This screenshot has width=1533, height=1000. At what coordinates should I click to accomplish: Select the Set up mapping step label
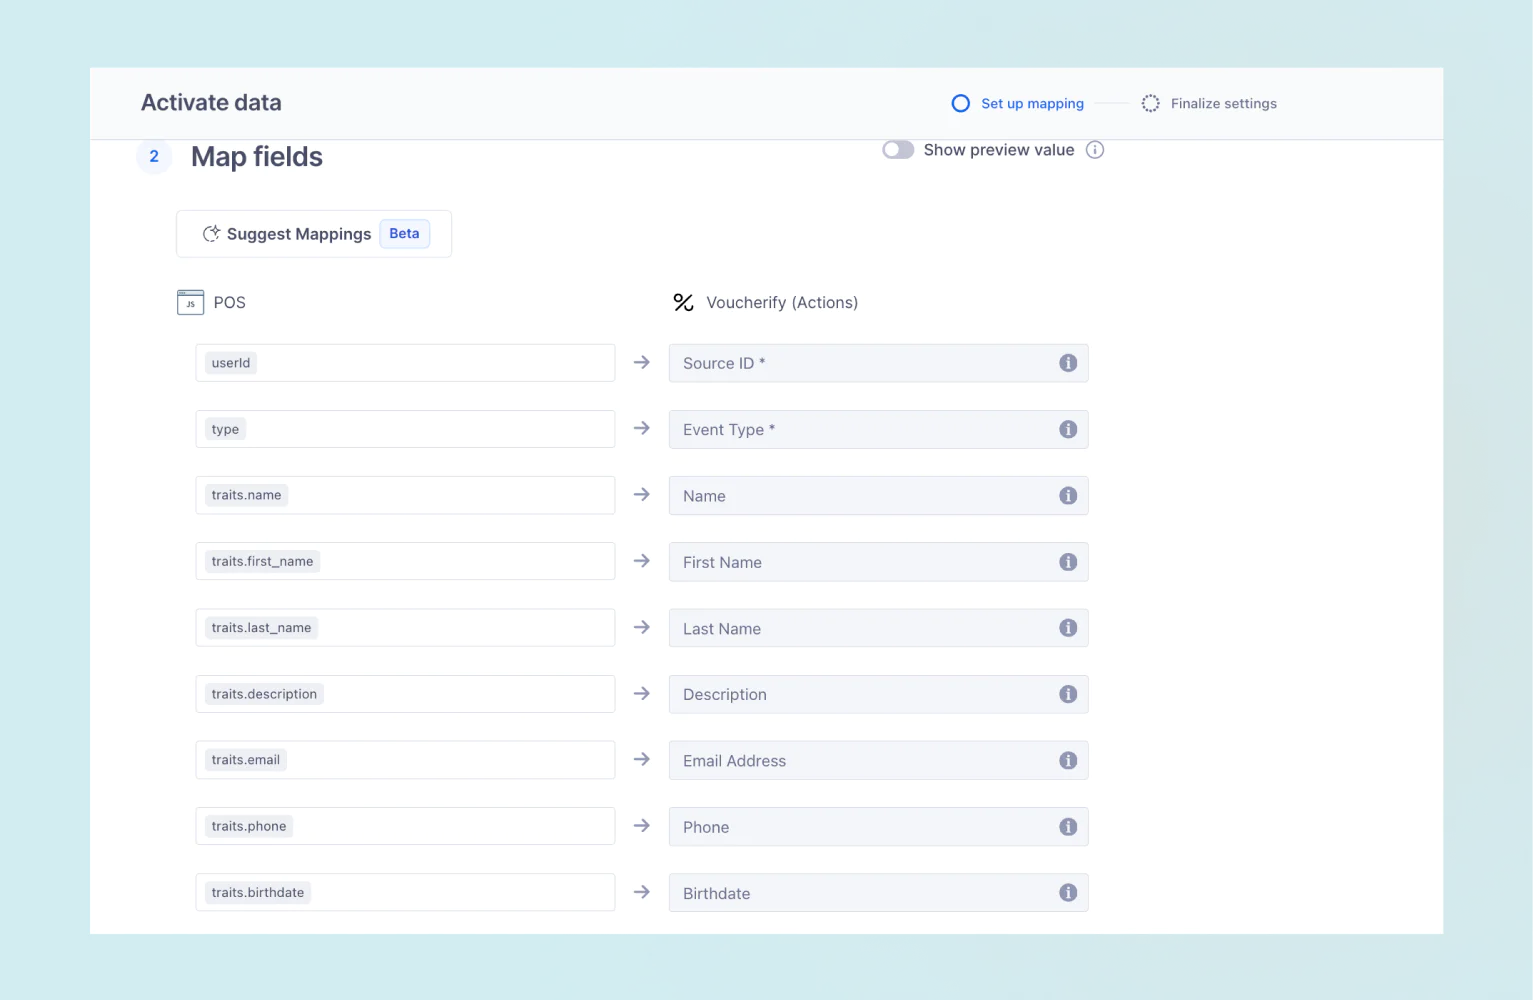pos(1032,103)
